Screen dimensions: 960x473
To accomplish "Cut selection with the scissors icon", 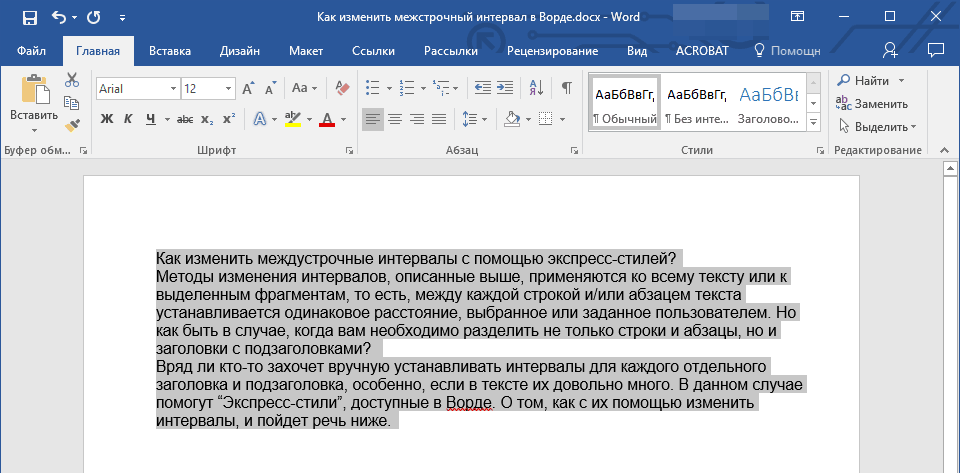I will coord(72,80).
